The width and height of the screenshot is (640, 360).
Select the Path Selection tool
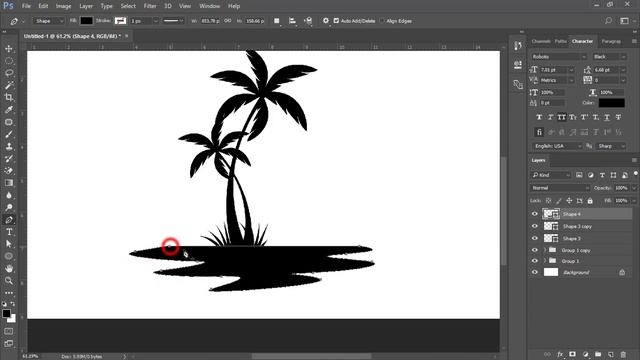(x=9, y=244)
